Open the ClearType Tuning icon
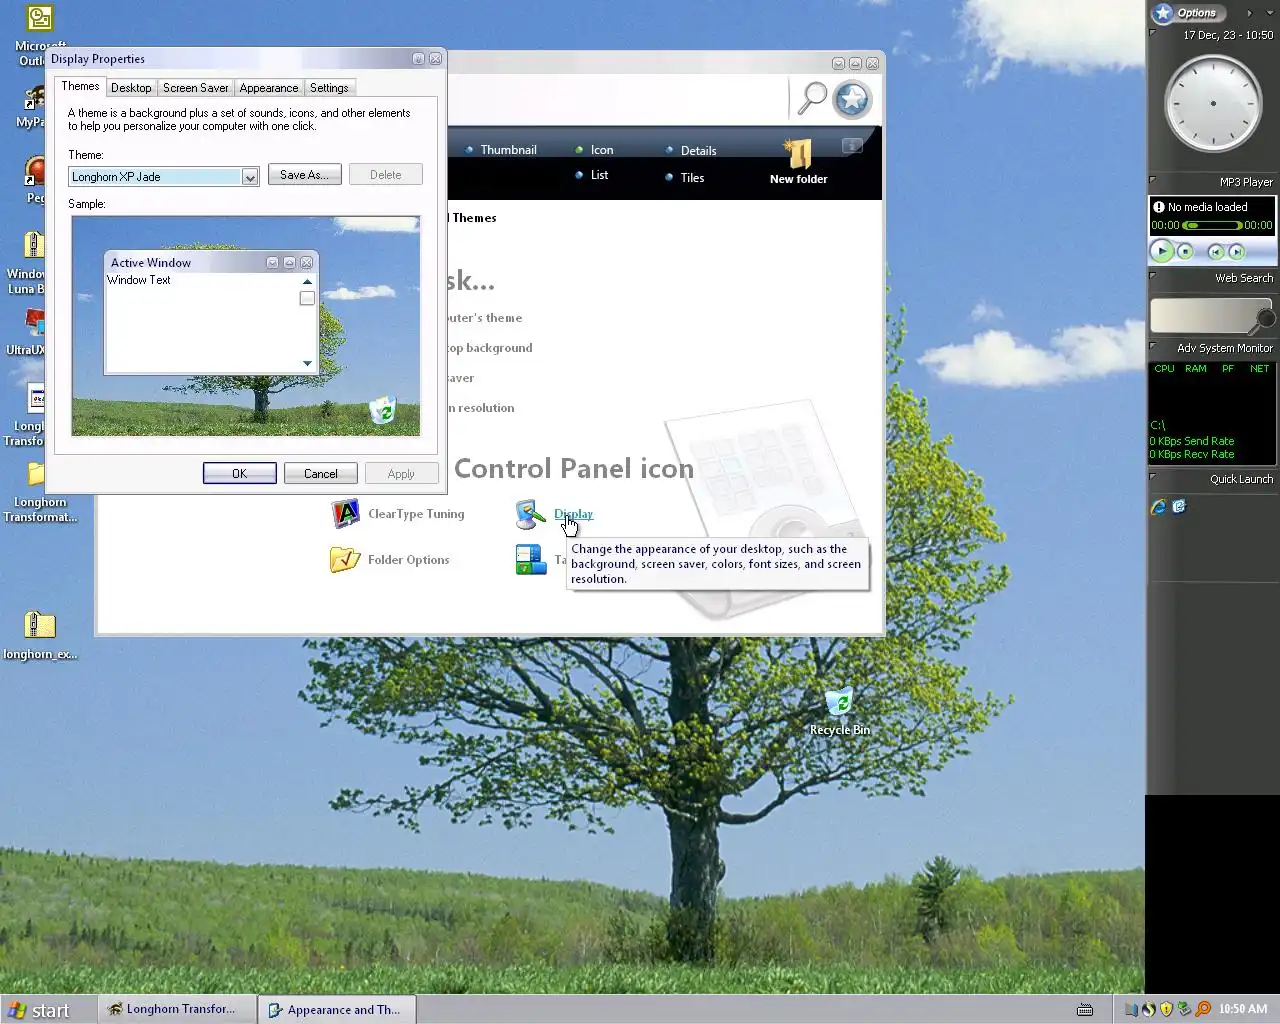The width and height of the screenshot is (1280, 1024). [345, 514]
